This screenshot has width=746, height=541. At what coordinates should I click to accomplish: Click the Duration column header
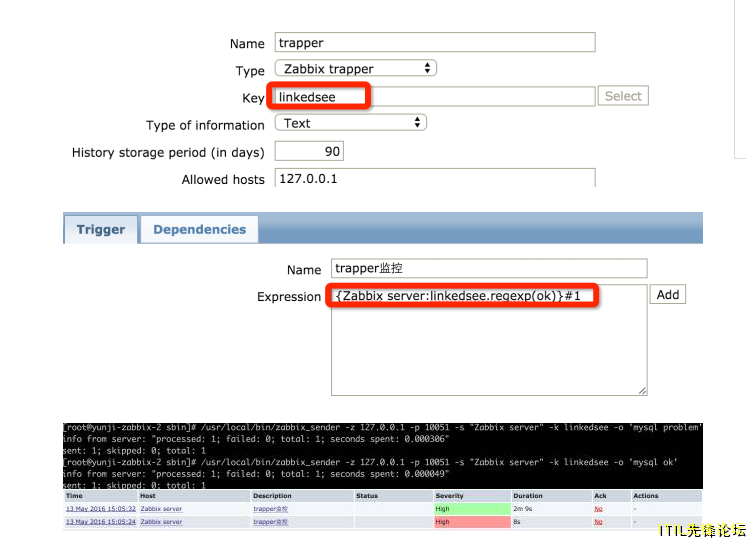[x=528, y=496]
